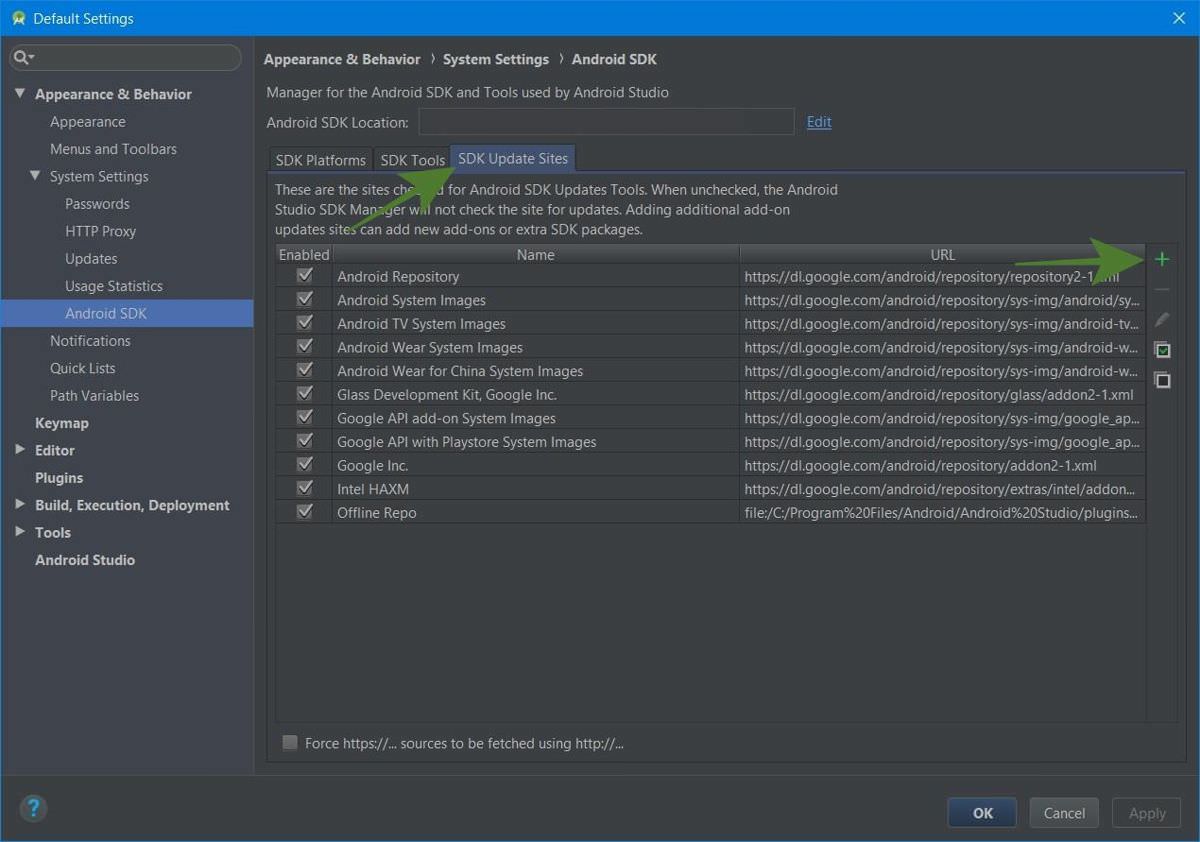The width and height of the screenshot is (1200, 842).
Task: Click the Edit link for Android SDK Location
Action: pyautogui.click(x=818, y=121)
